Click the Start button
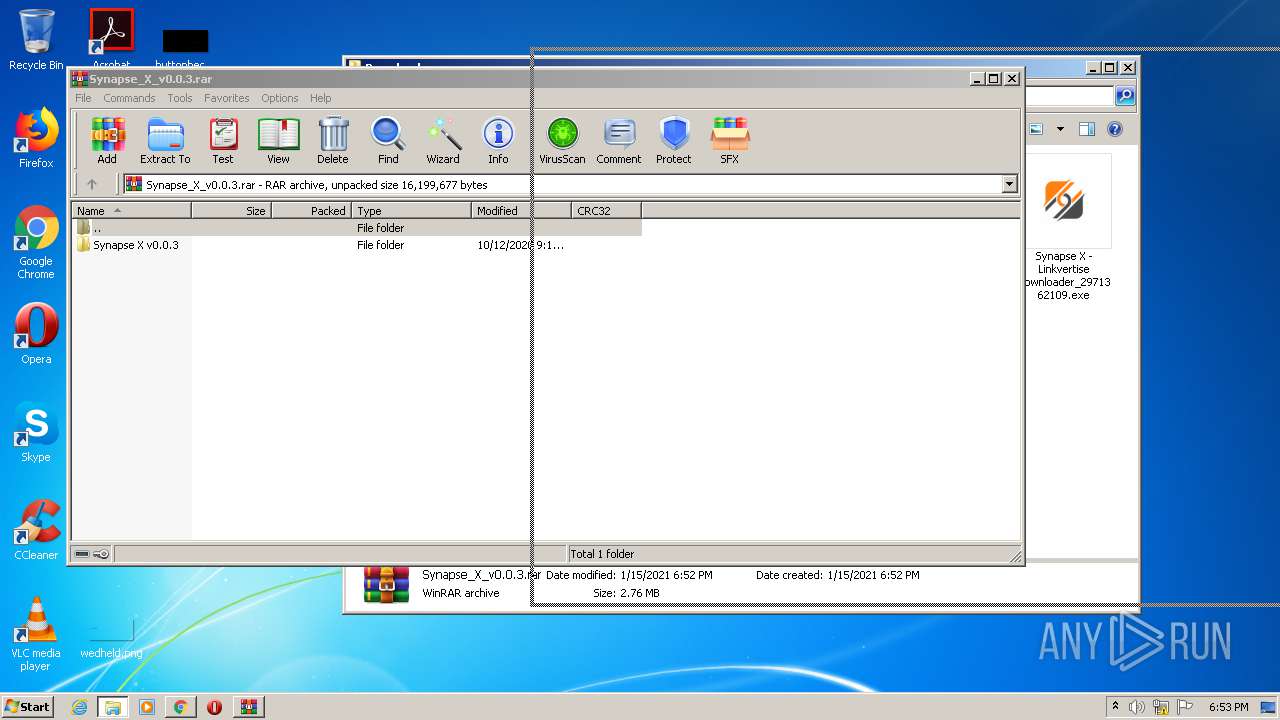This screenshot has height=720, width=1280. tap(27, 706)
